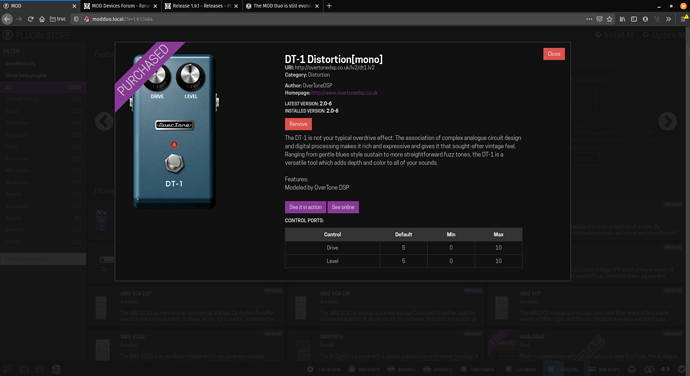Screen dimensions: 690x376
Task: Remove the installed DT-1 plugin
Action: [x=298, y=124]
